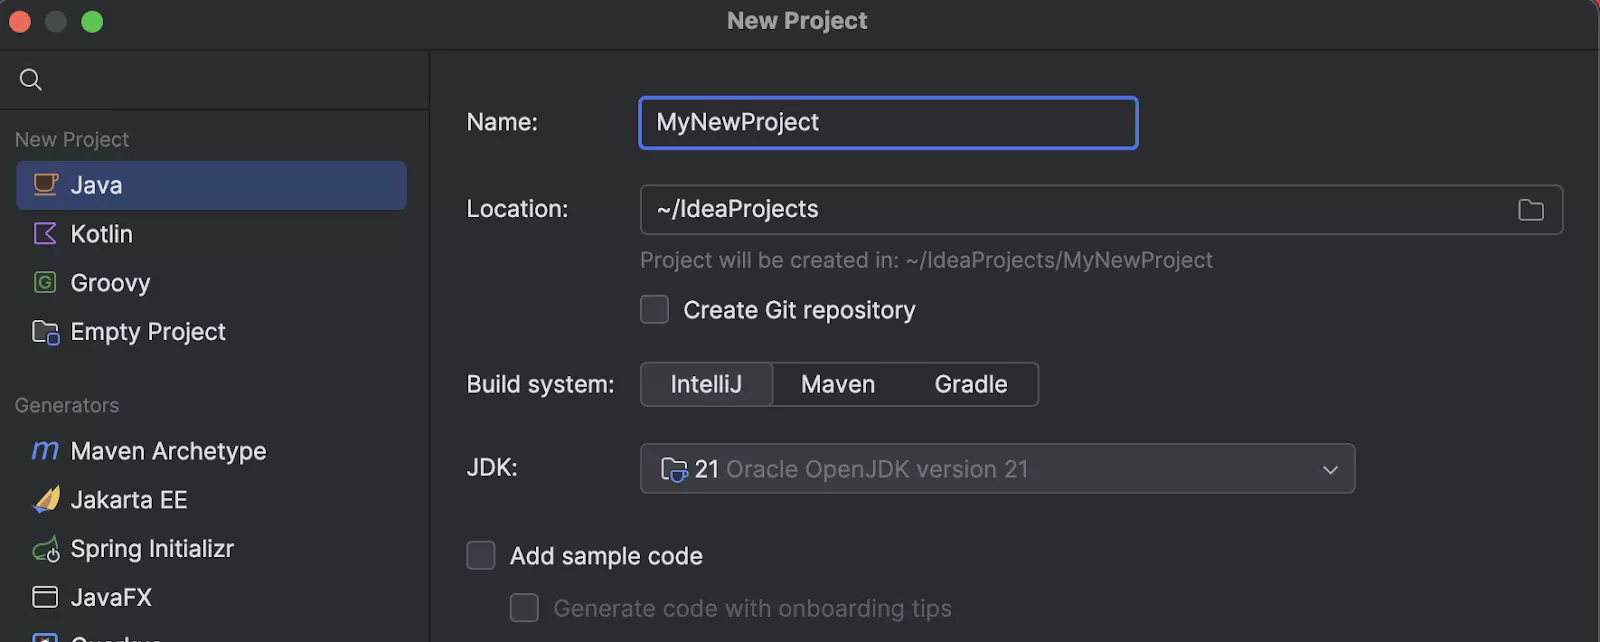
Task: Tick the Add sample code checkbox
Action: (x=481, y=556)
